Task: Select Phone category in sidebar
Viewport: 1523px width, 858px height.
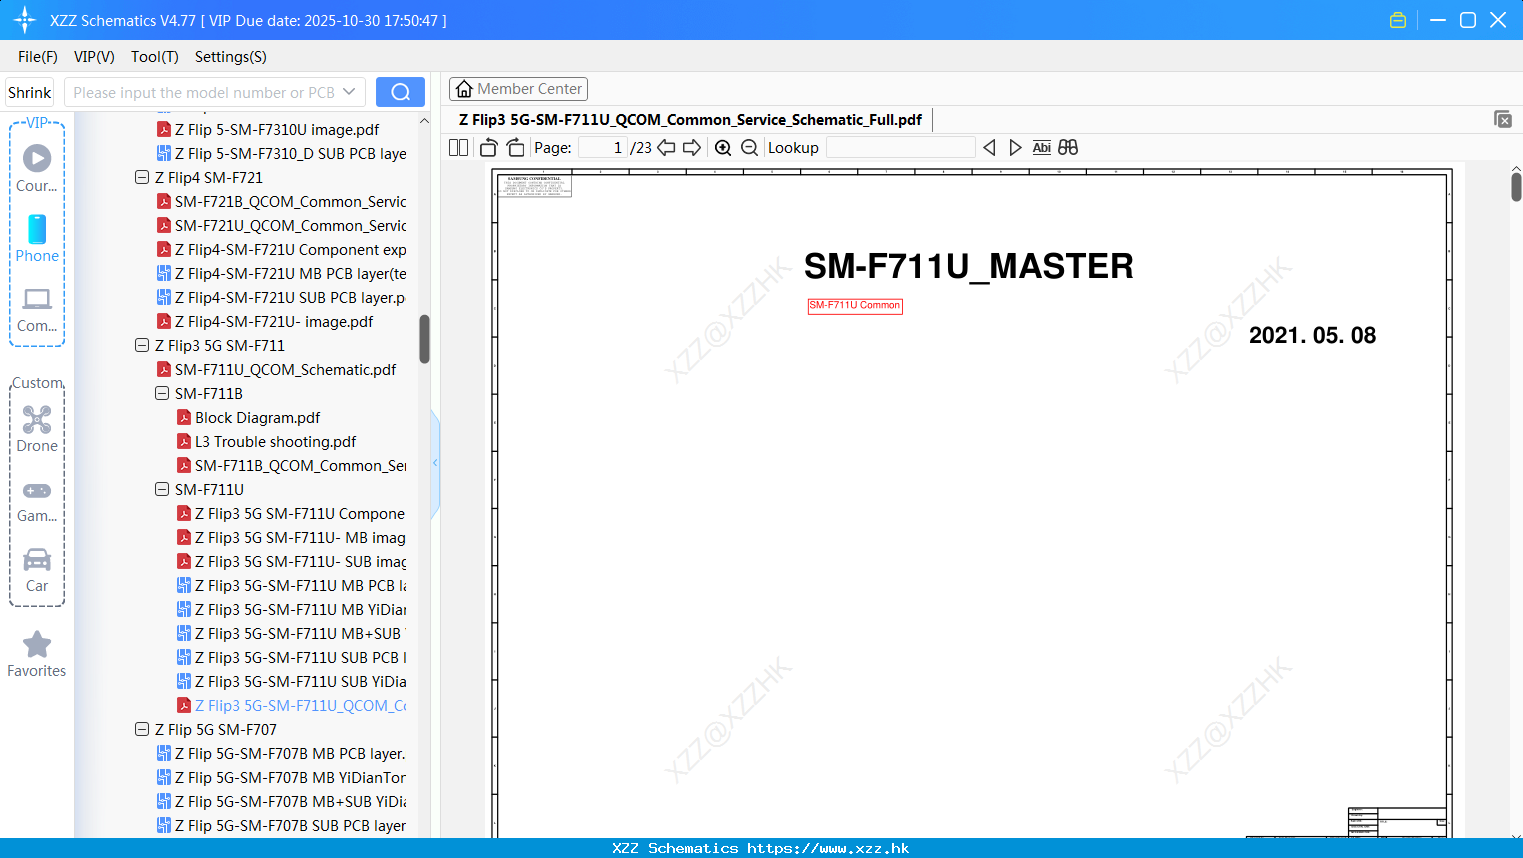Action: pos(37,238)
